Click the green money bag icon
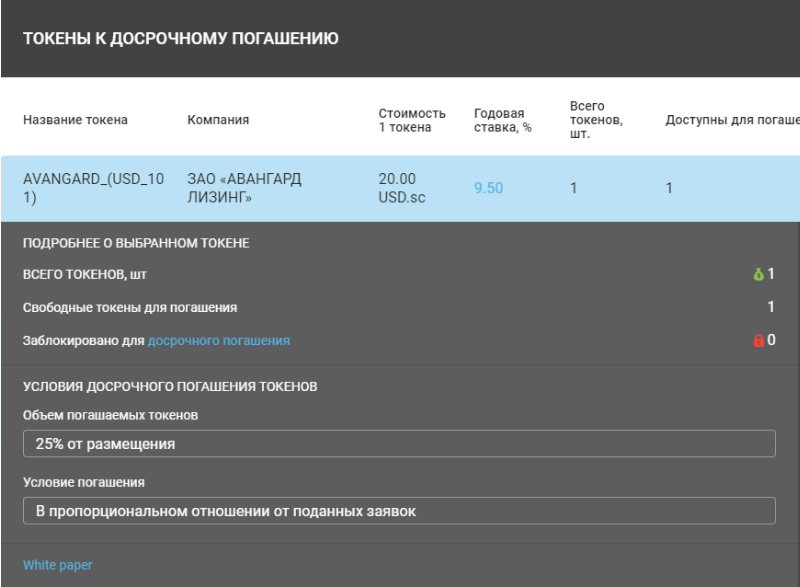Viewport: 800px width, 587px height. pyautogui.click(x=759, y=274)
